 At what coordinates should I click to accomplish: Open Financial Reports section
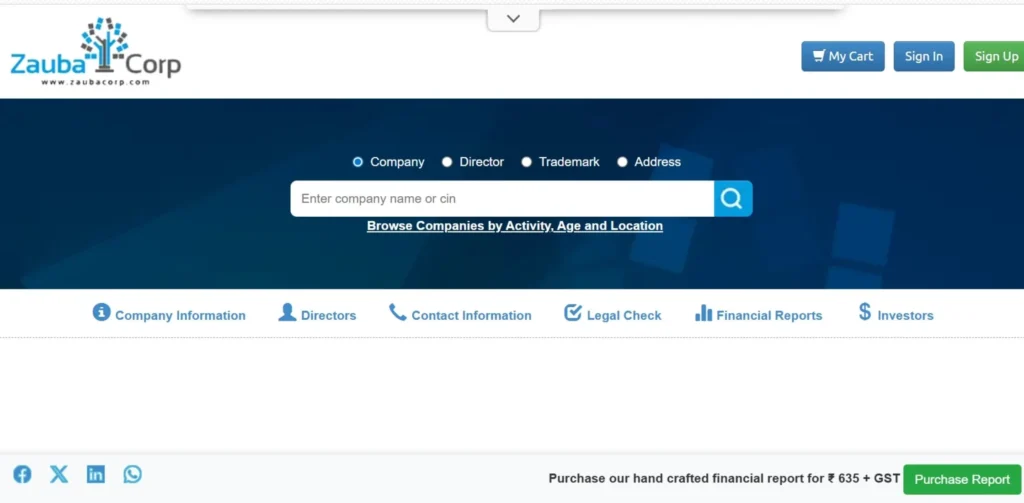click(769, 316)
